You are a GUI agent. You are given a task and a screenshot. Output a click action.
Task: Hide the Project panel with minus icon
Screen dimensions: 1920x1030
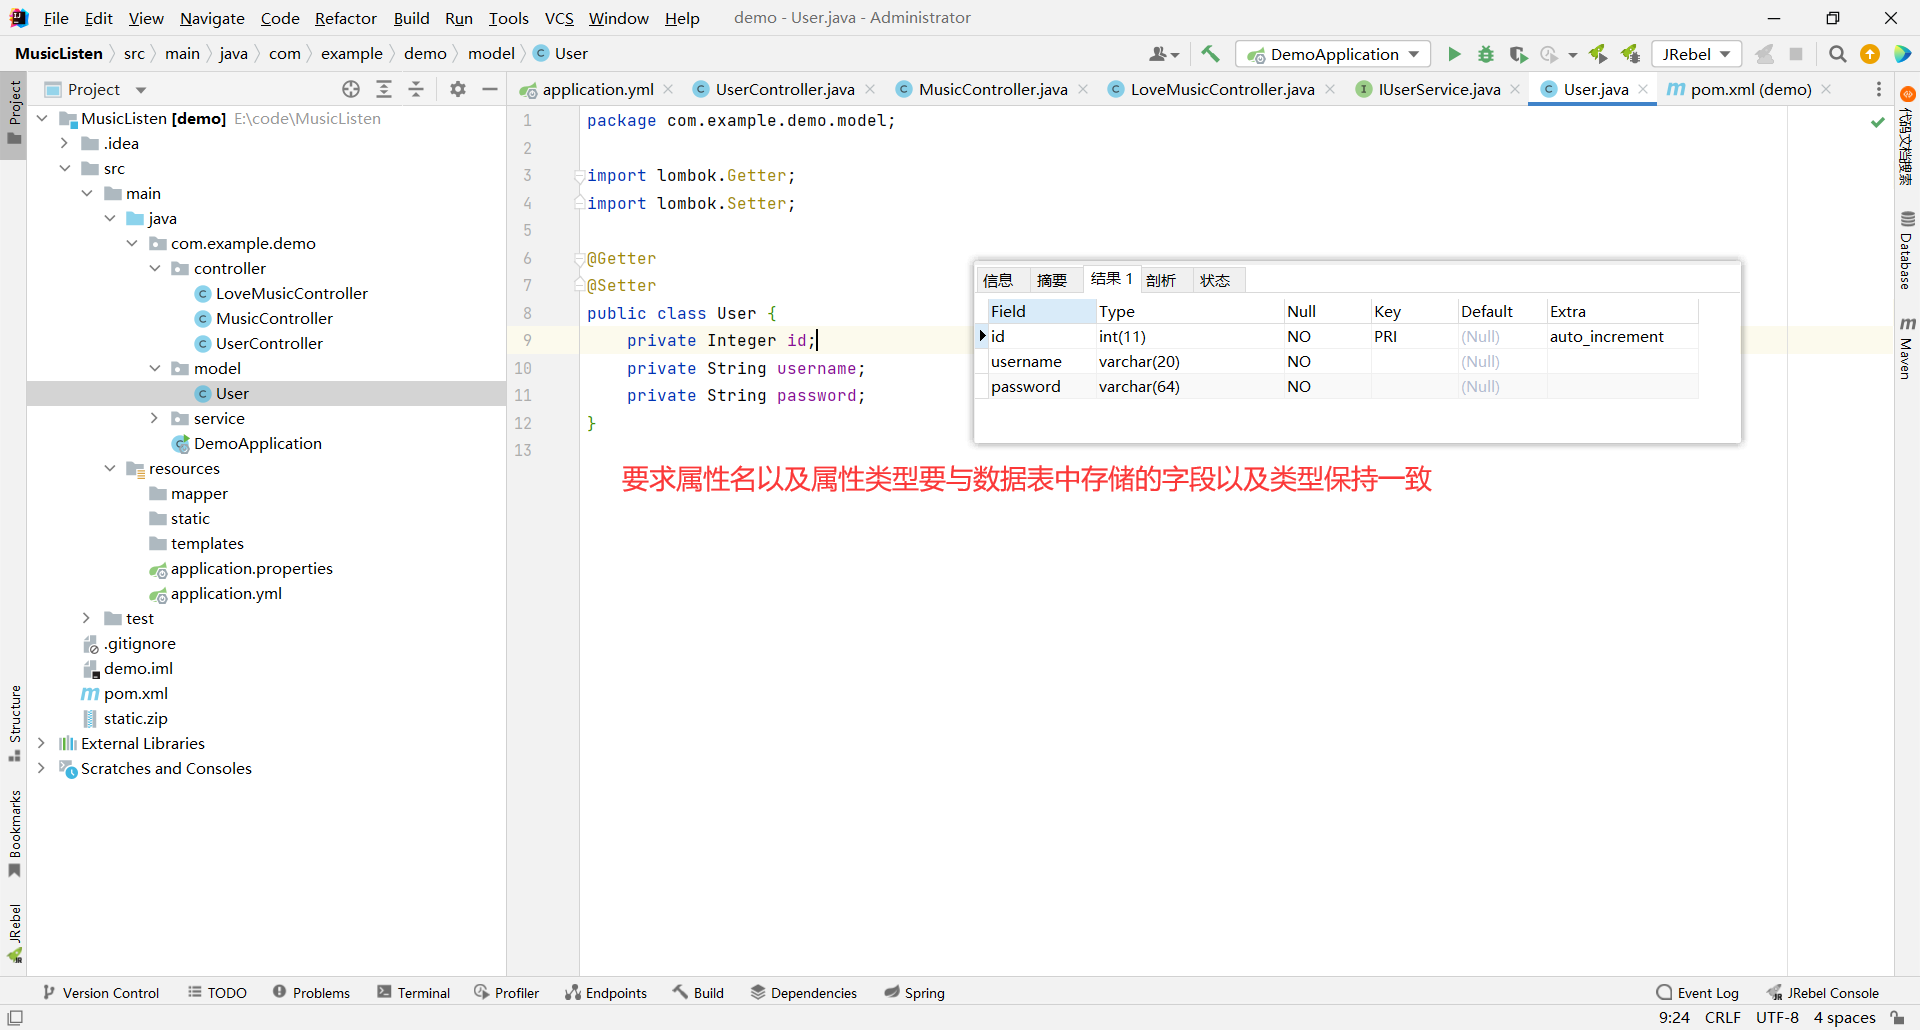point(490,89)
